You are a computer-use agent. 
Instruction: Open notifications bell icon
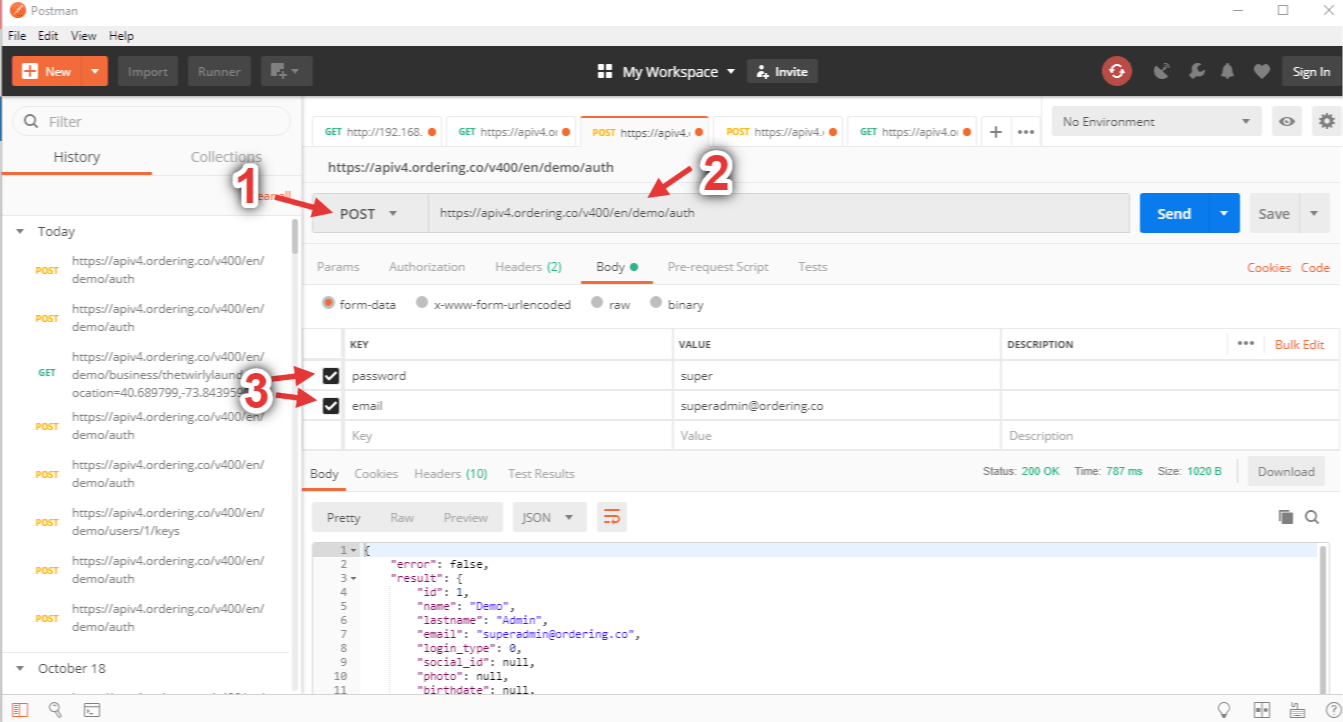tap(1228, 71)
